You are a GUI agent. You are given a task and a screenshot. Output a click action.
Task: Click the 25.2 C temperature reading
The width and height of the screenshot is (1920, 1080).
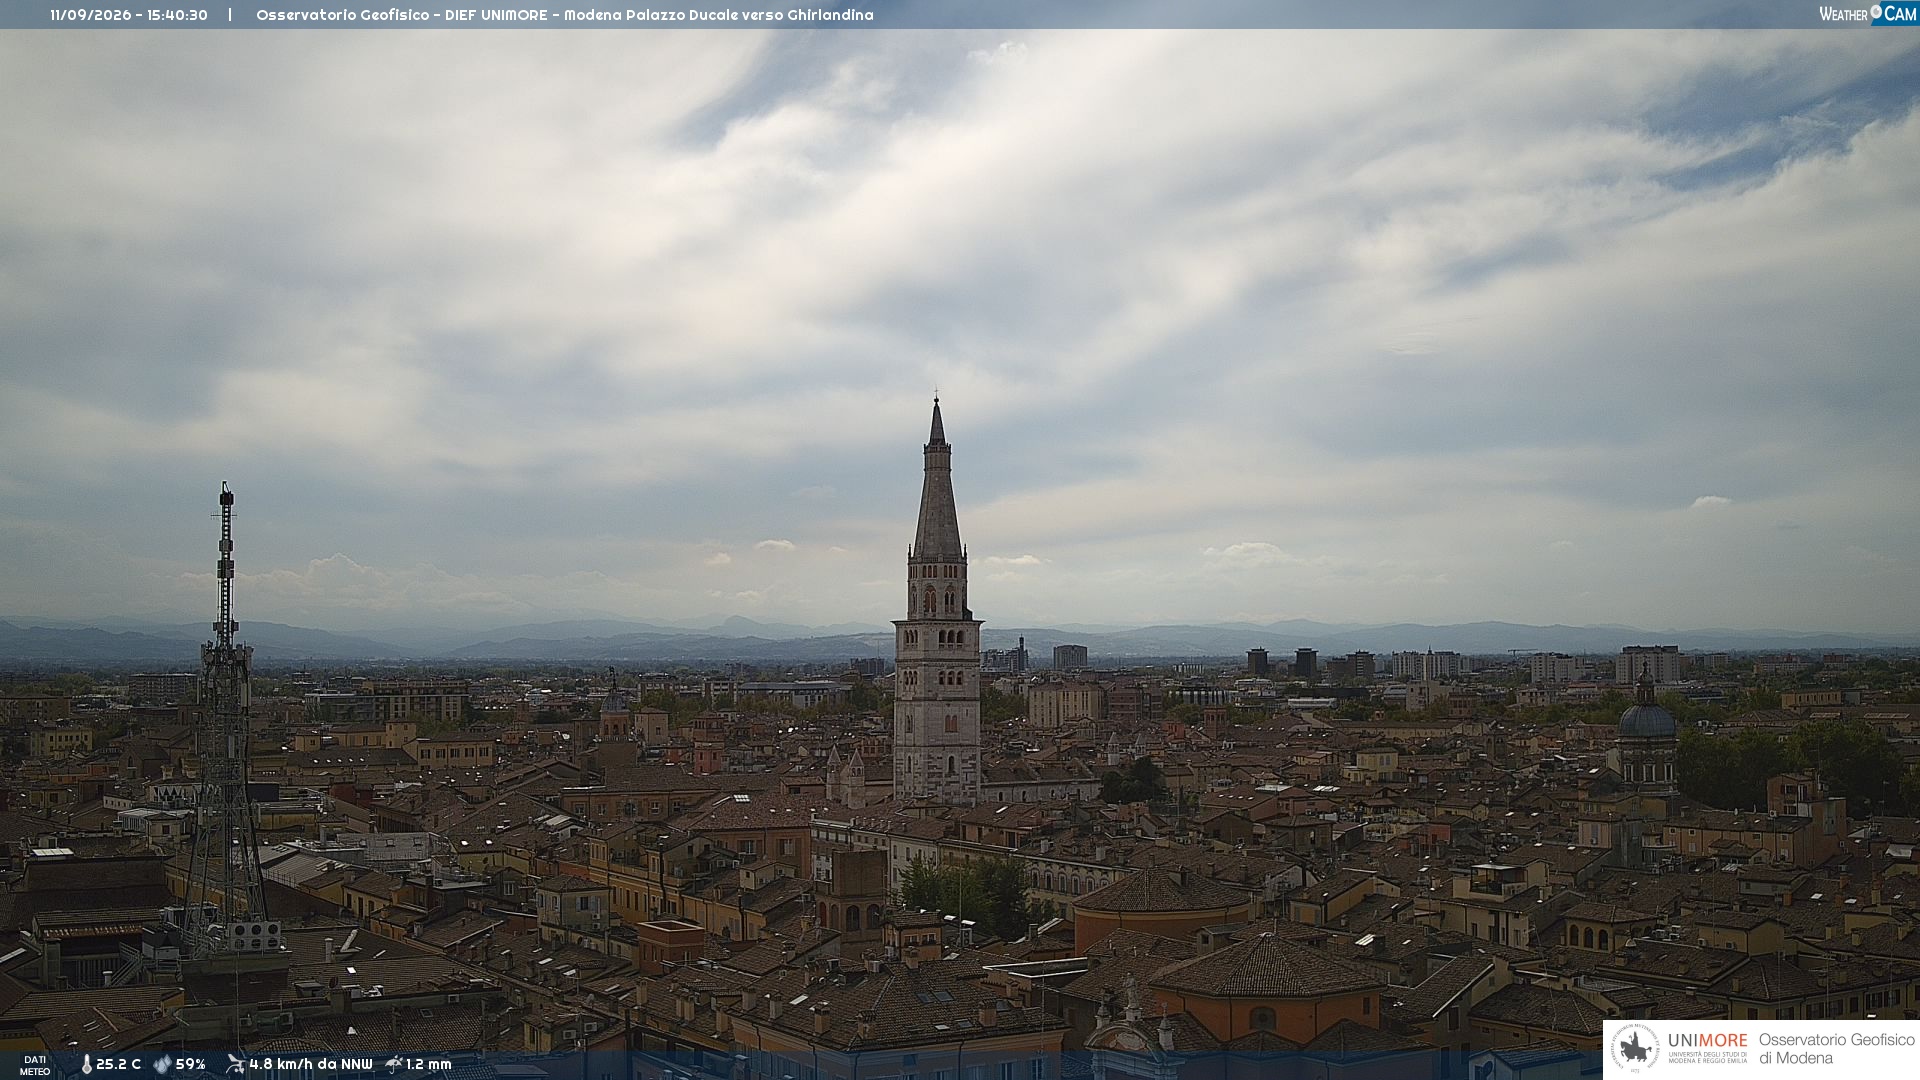(x=118, y=1065)
